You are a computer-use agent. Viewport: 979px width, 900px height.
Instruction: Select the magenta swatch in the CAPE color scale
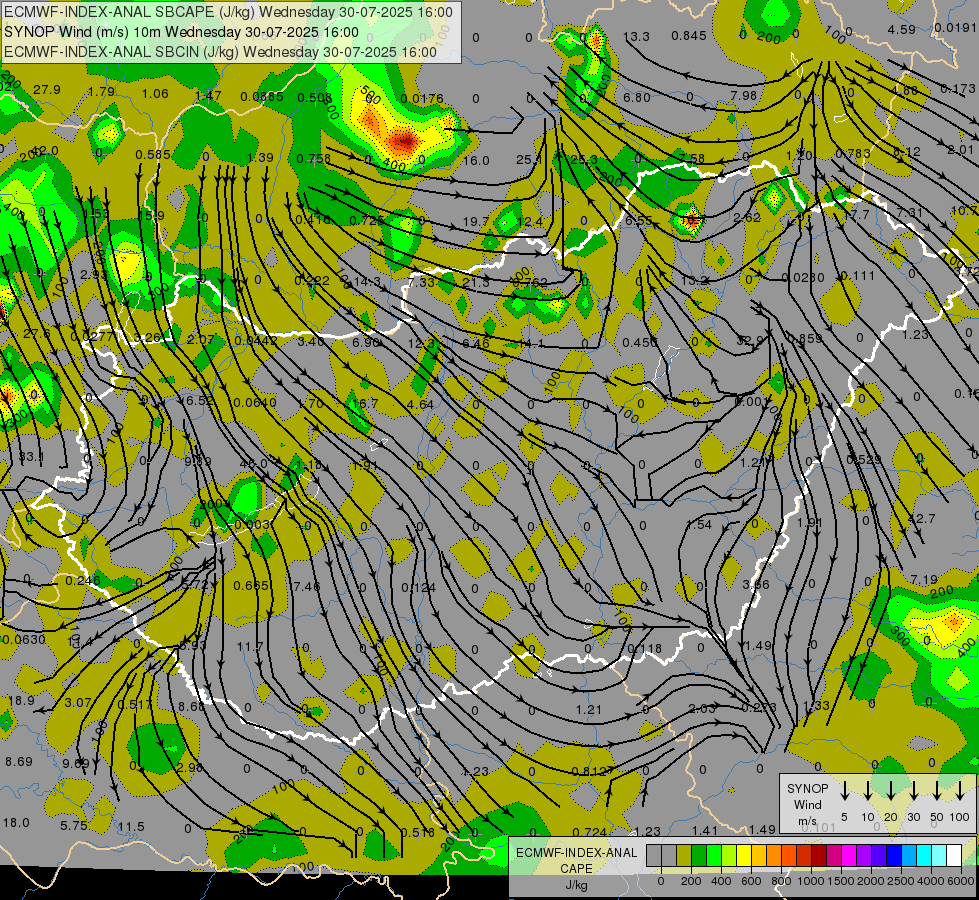tap(849, 856)
